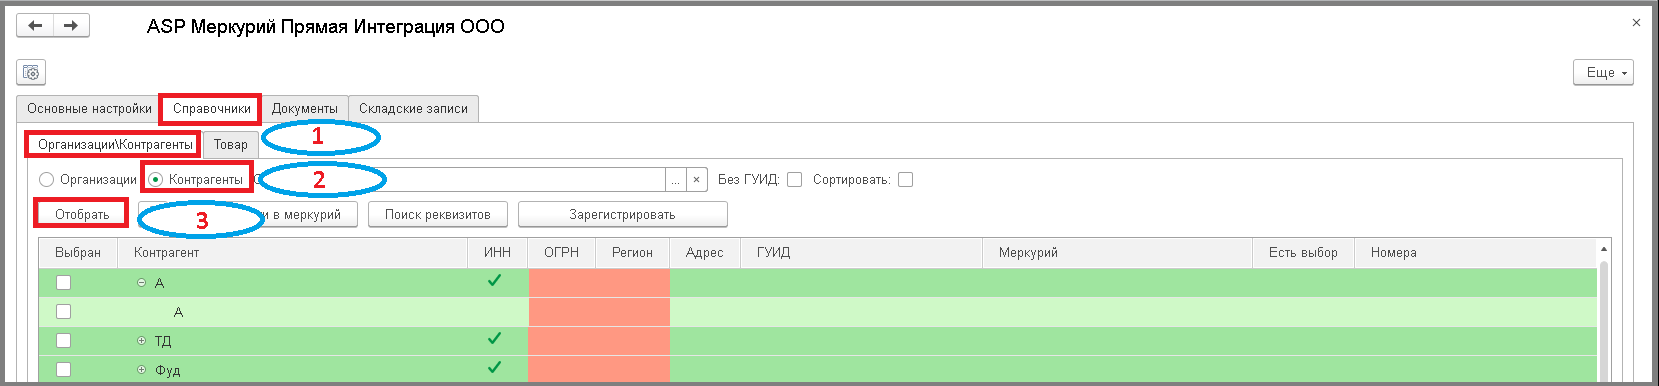
Task: Switch to the Товар sub-tab
Action: click(231, 144)
